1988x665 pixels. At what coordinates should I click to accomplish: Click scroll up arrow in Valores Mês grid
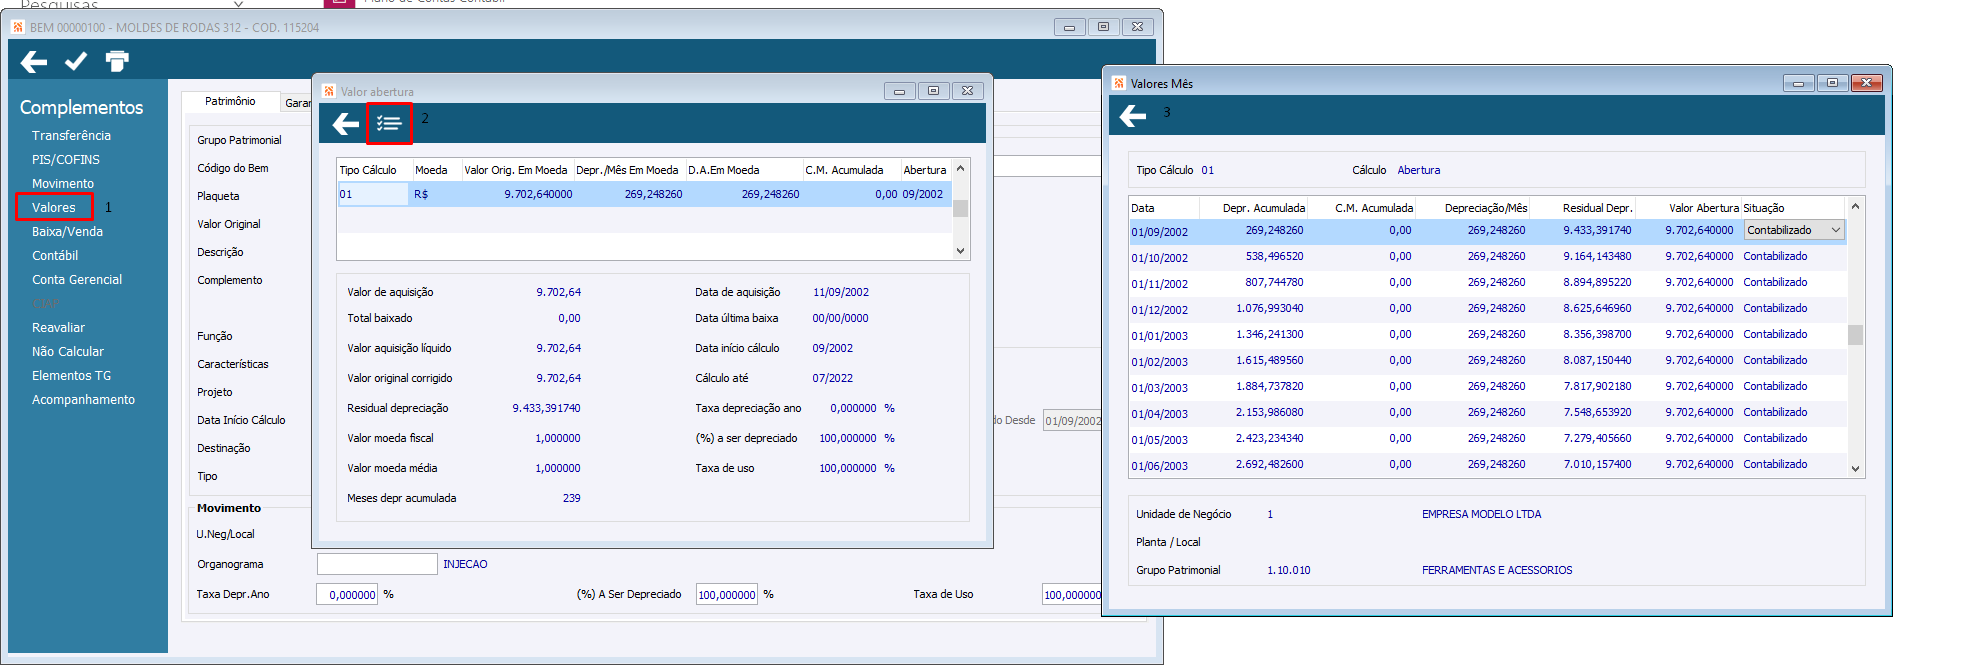(x=1855, y=206)
